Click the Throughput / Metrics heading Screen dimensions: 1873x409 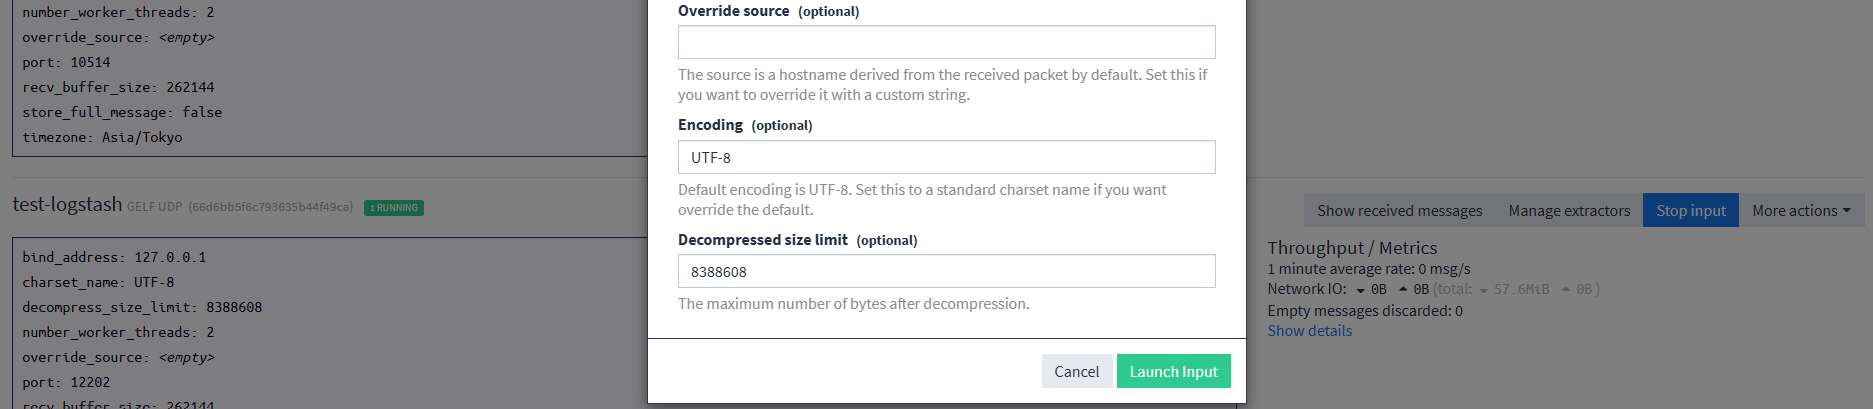1351,248
